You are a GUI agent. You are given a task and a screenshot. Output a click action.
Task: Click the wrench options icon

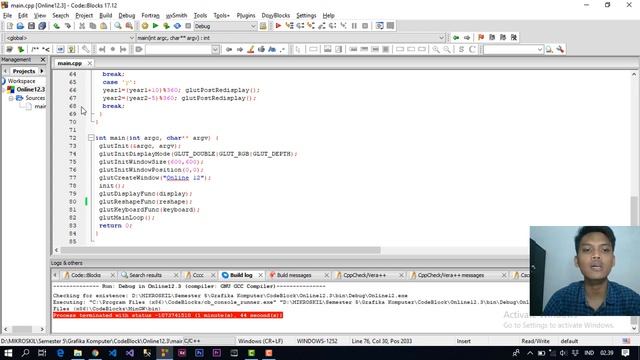(560, 49)
